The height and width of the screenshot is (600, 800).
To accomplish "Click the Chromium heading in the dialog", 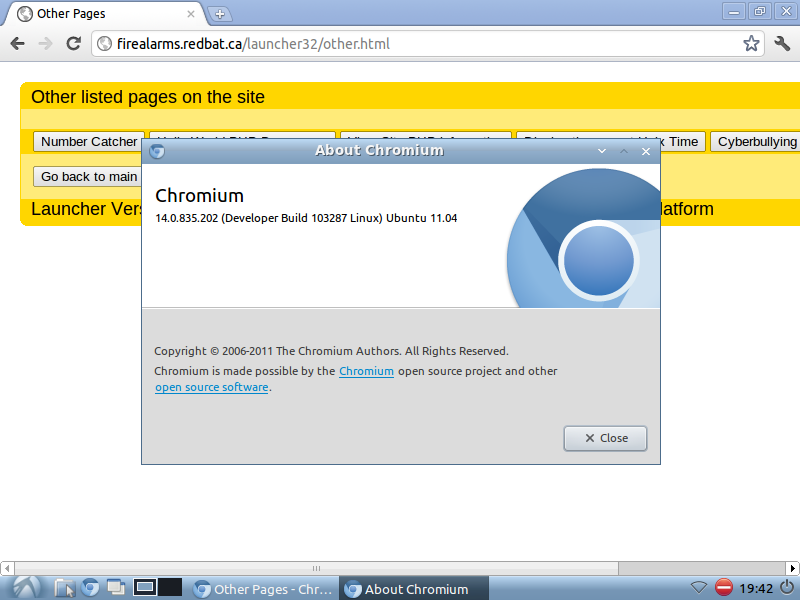I will (x=199, y=195).
